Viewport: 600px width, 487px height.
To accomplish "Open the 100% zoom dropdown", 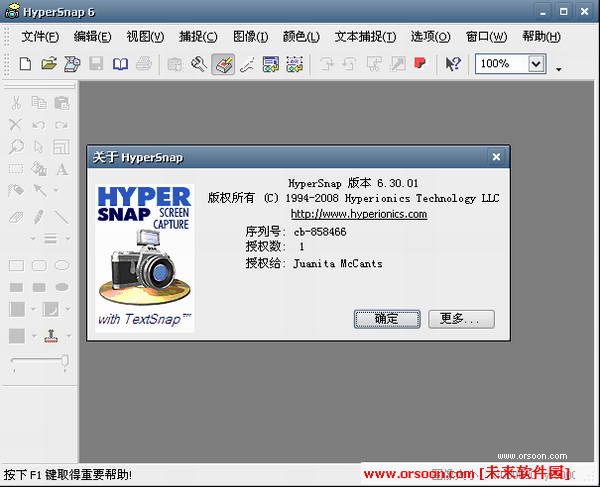I will point(536,64).
